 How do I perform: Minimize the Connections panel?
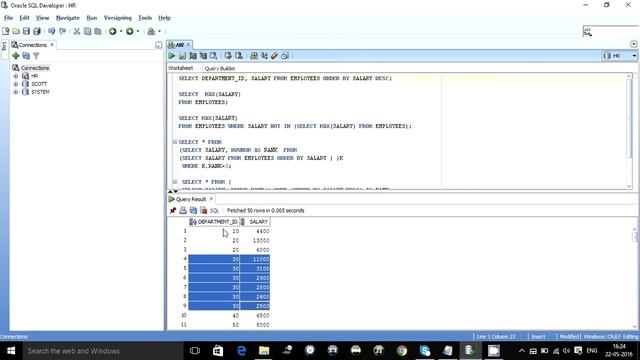point(158,45)
